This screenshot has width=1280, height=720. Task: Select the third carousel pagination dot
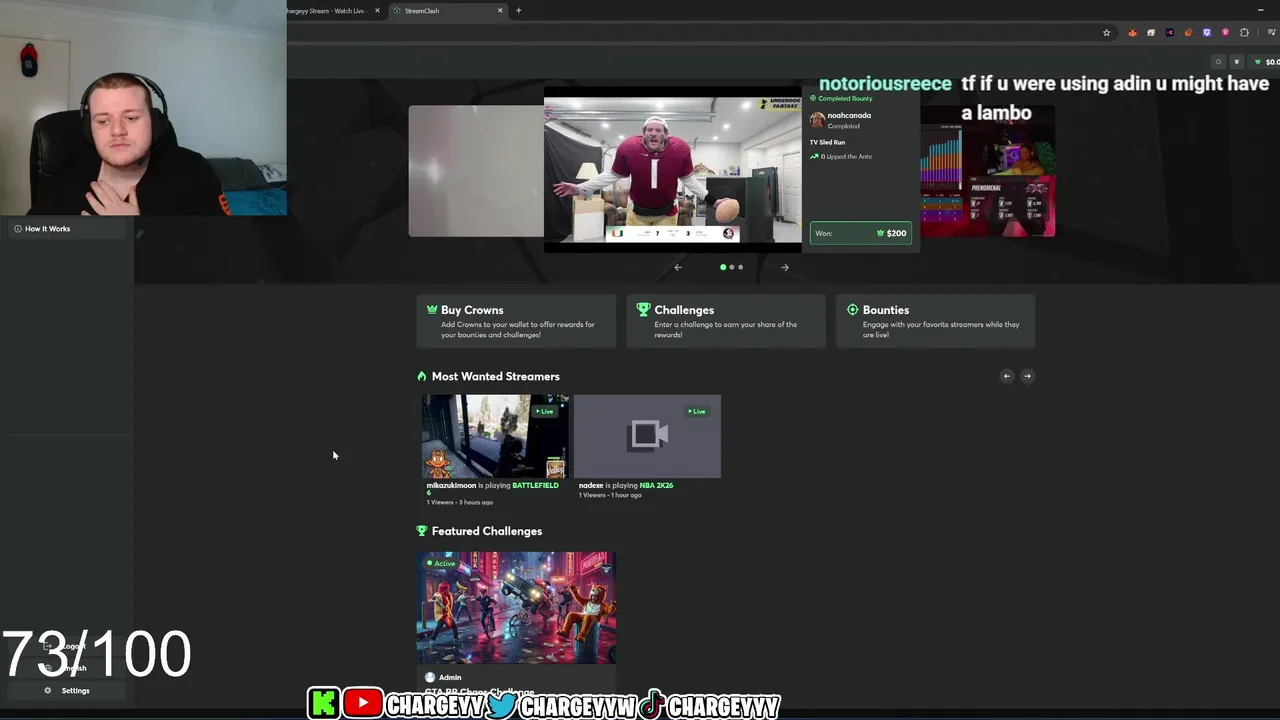point(741,267)
